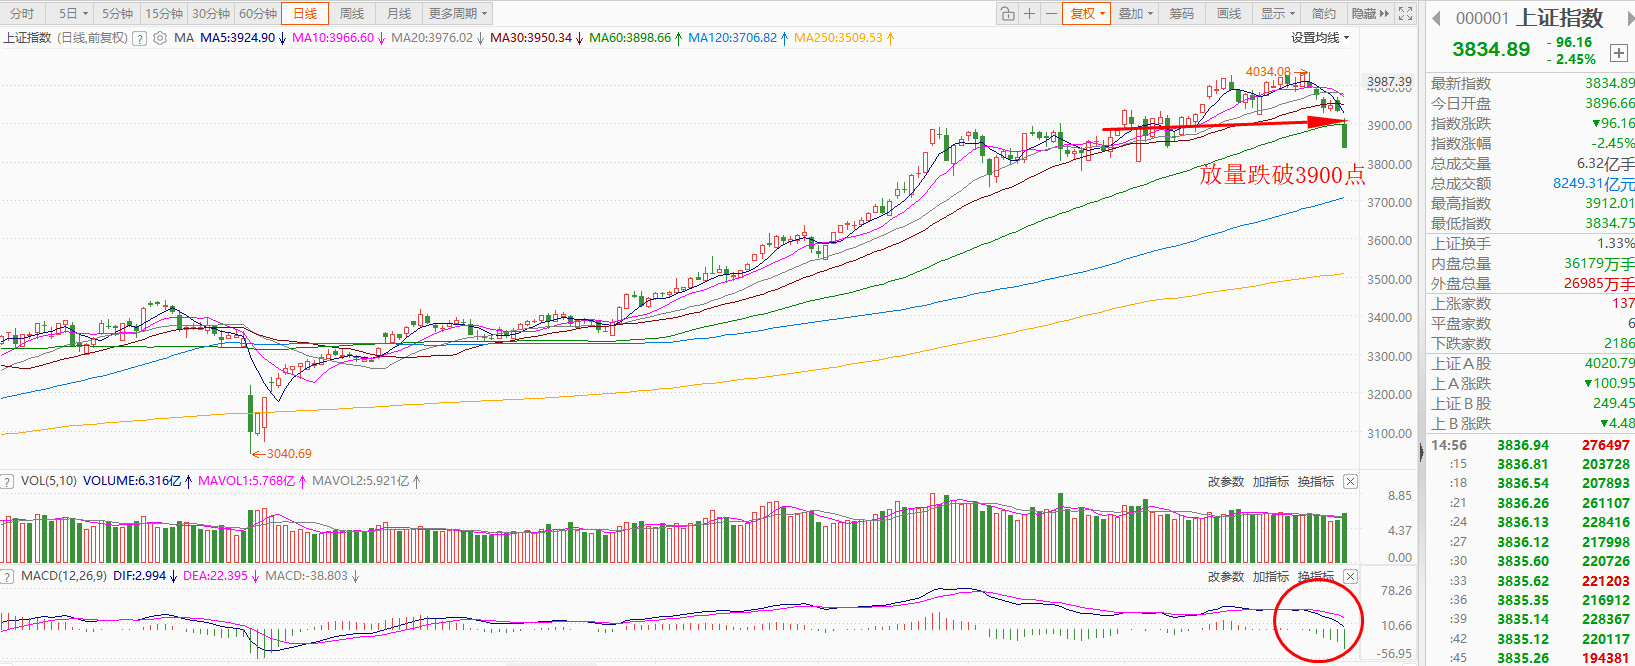Click the MA5 moving average value label
The height and width of the screenshot is (666, 1635).
[238, 38]
